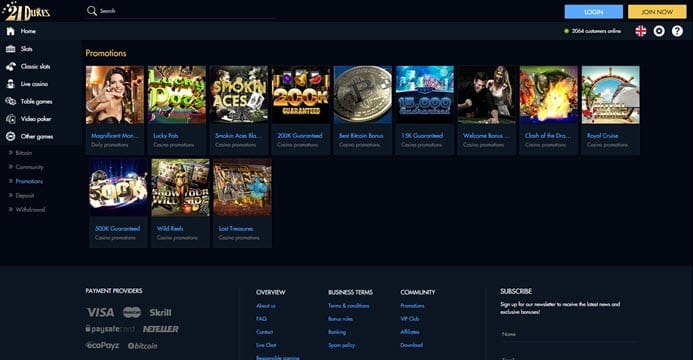This screenshot has width=693, height=360.
Task: Click the JOIN NOW button
Action: pyautogui.click(x=657, y=12)
